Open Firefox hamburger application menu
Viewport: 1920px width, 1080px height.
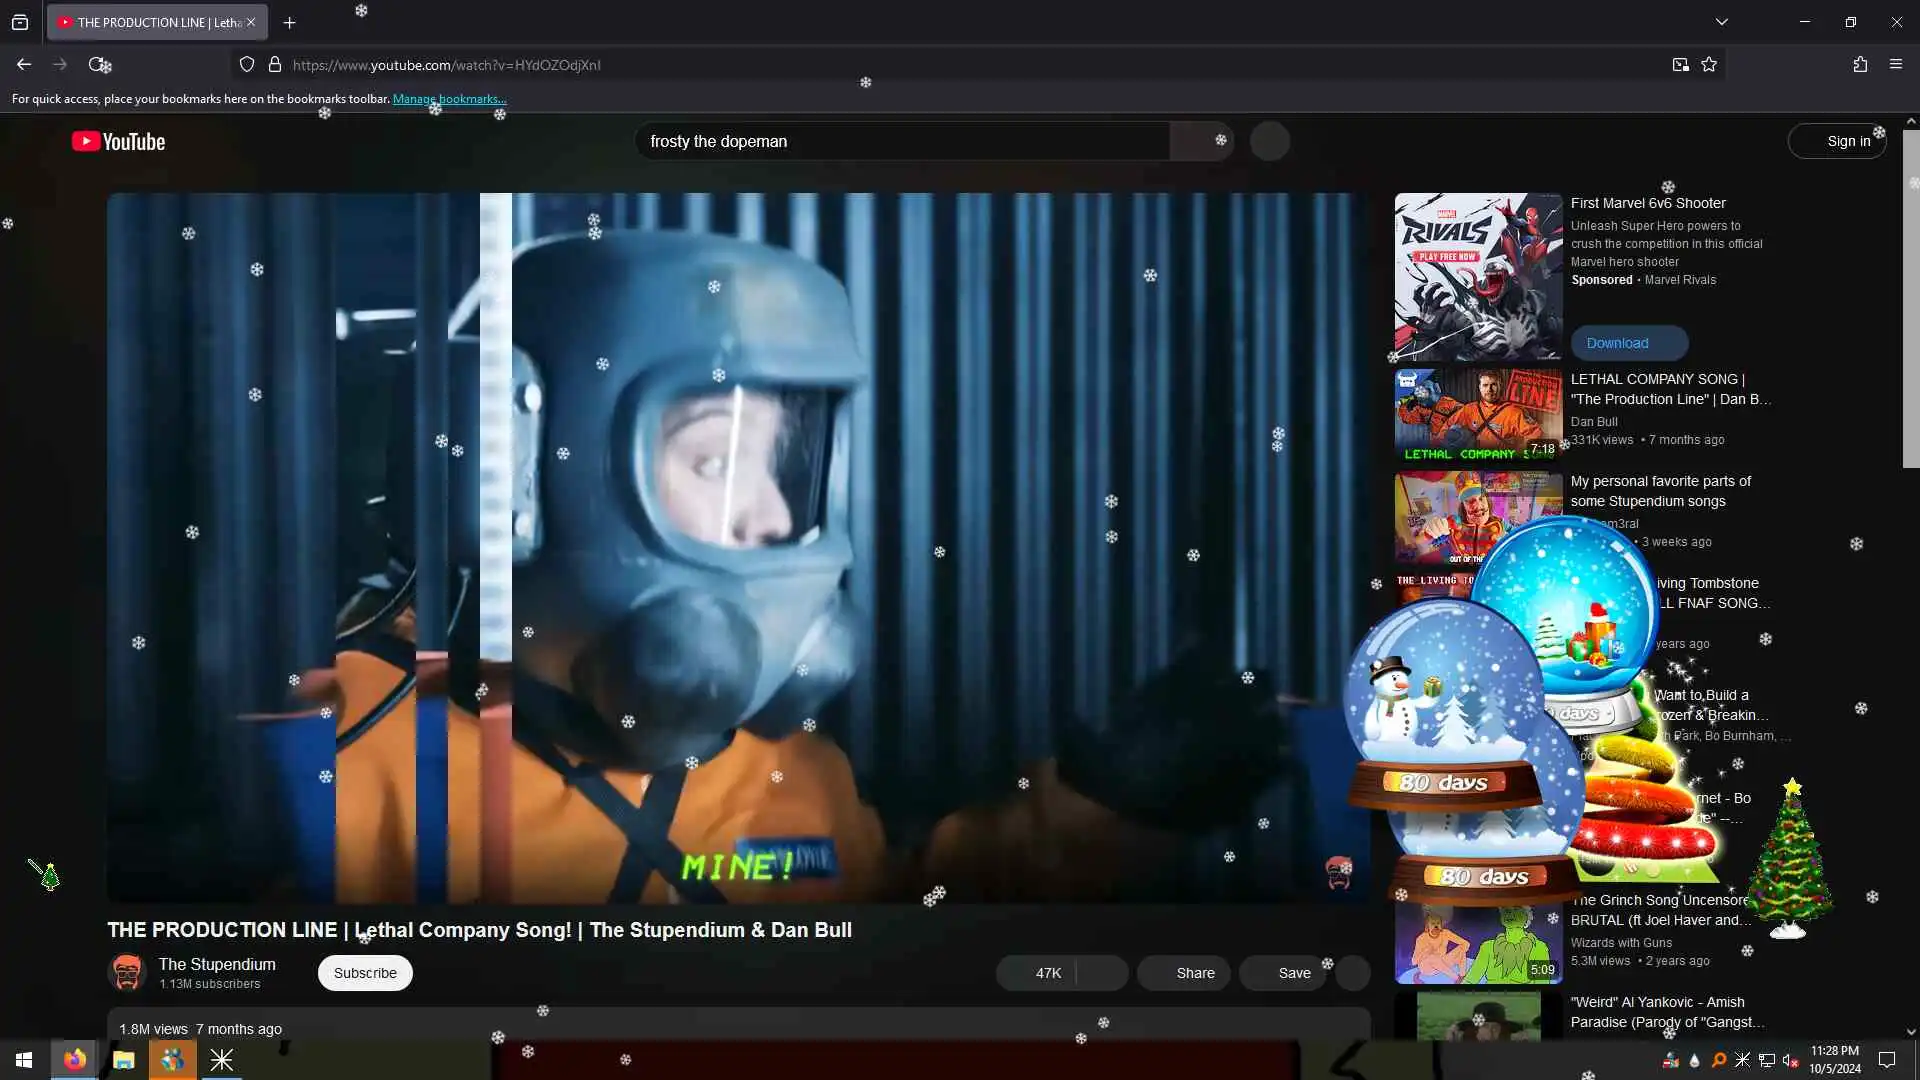1896,65
